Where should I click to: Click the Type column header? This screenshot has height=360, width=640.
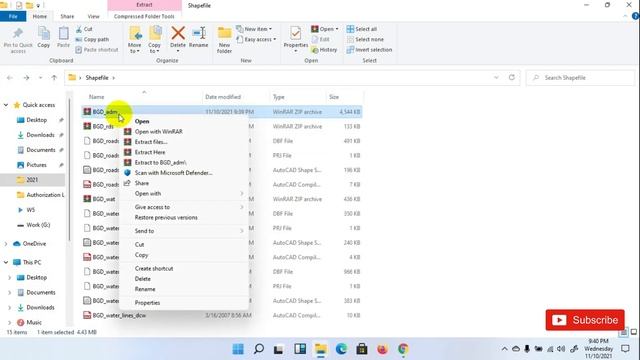(279, 97)
